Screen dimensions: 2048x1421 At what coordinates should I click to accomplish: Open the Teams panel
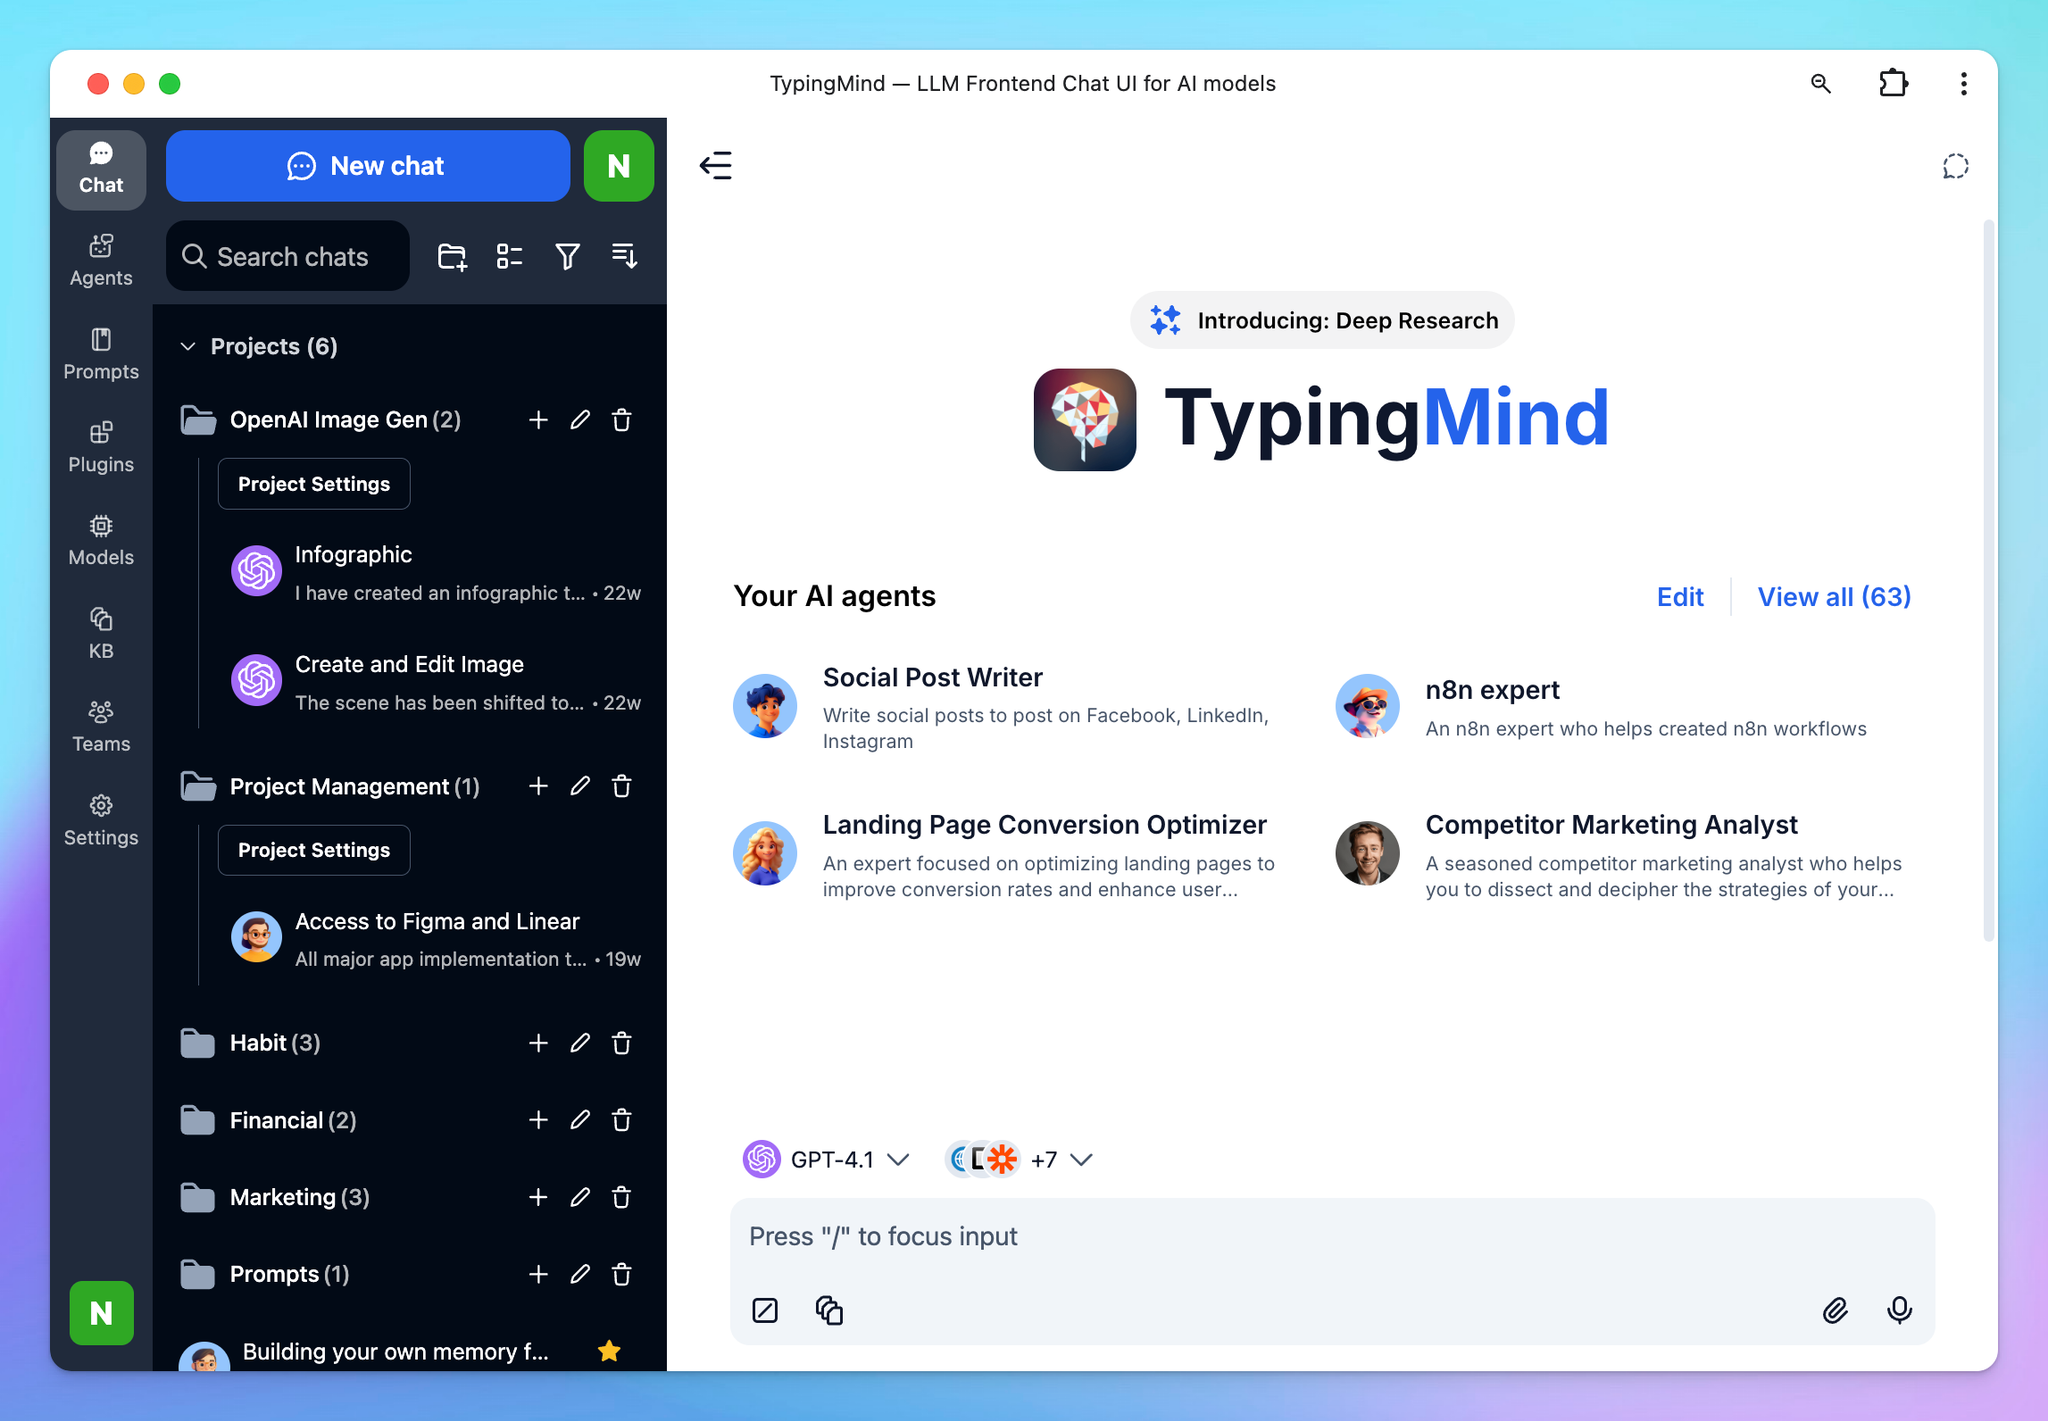[x=100, y=725]
